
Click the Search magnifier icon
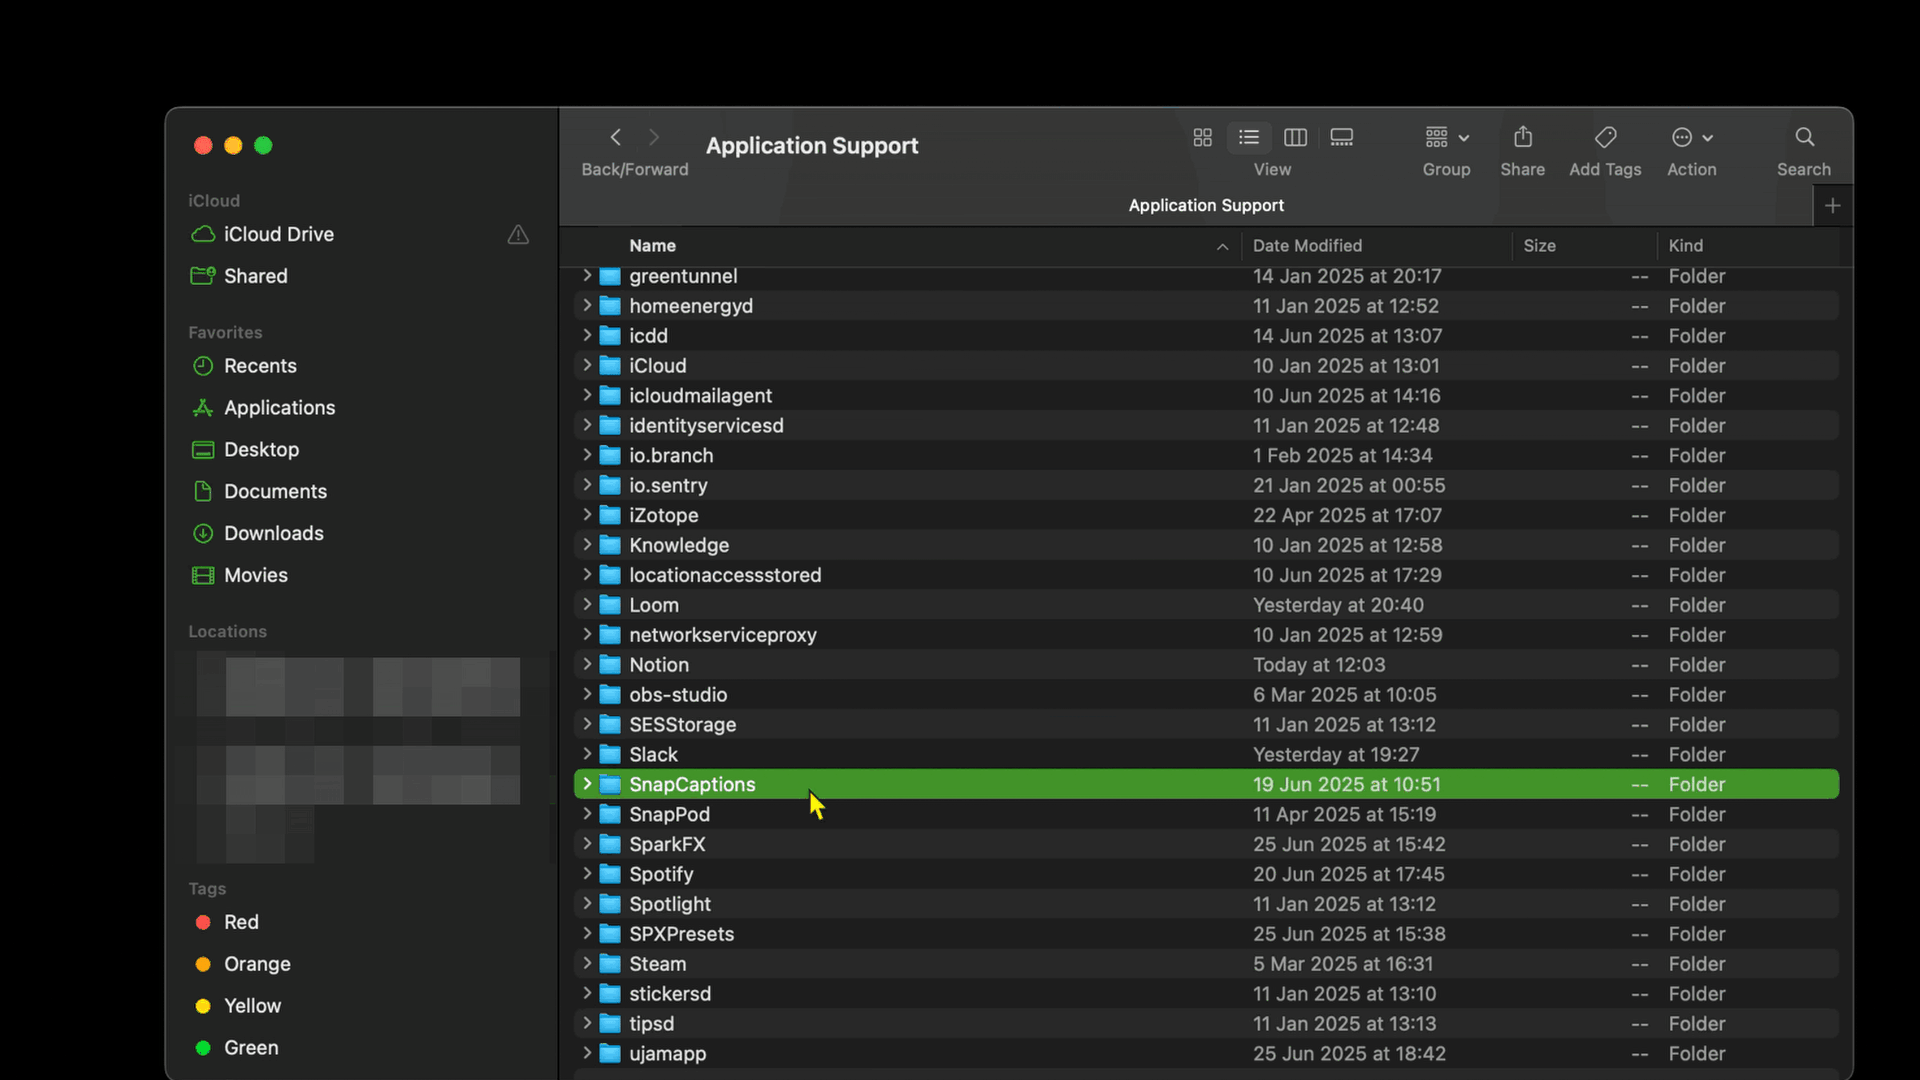1804,137
